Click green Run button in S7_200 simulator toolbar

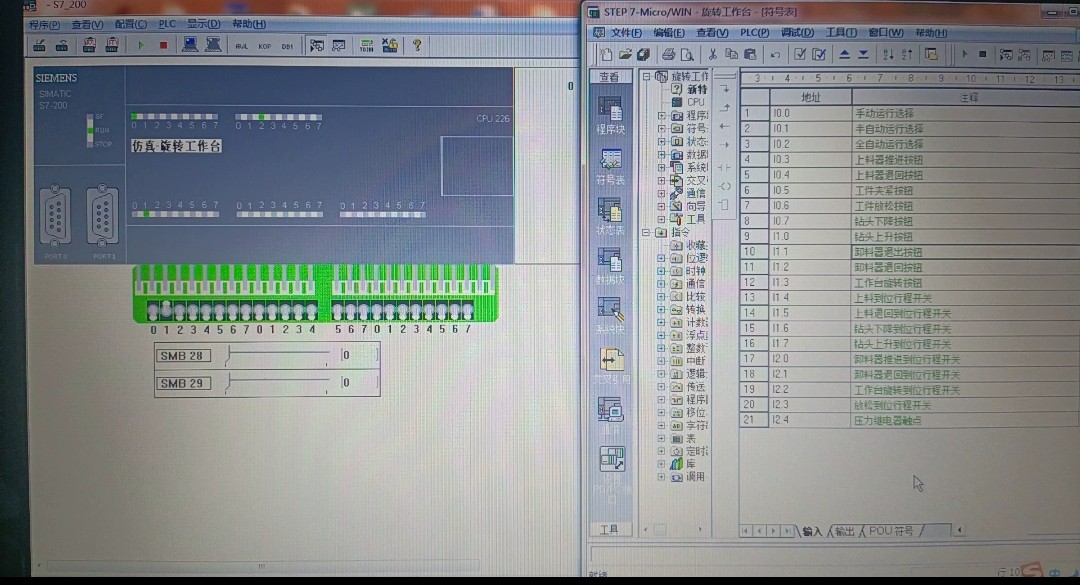[141, 45]
